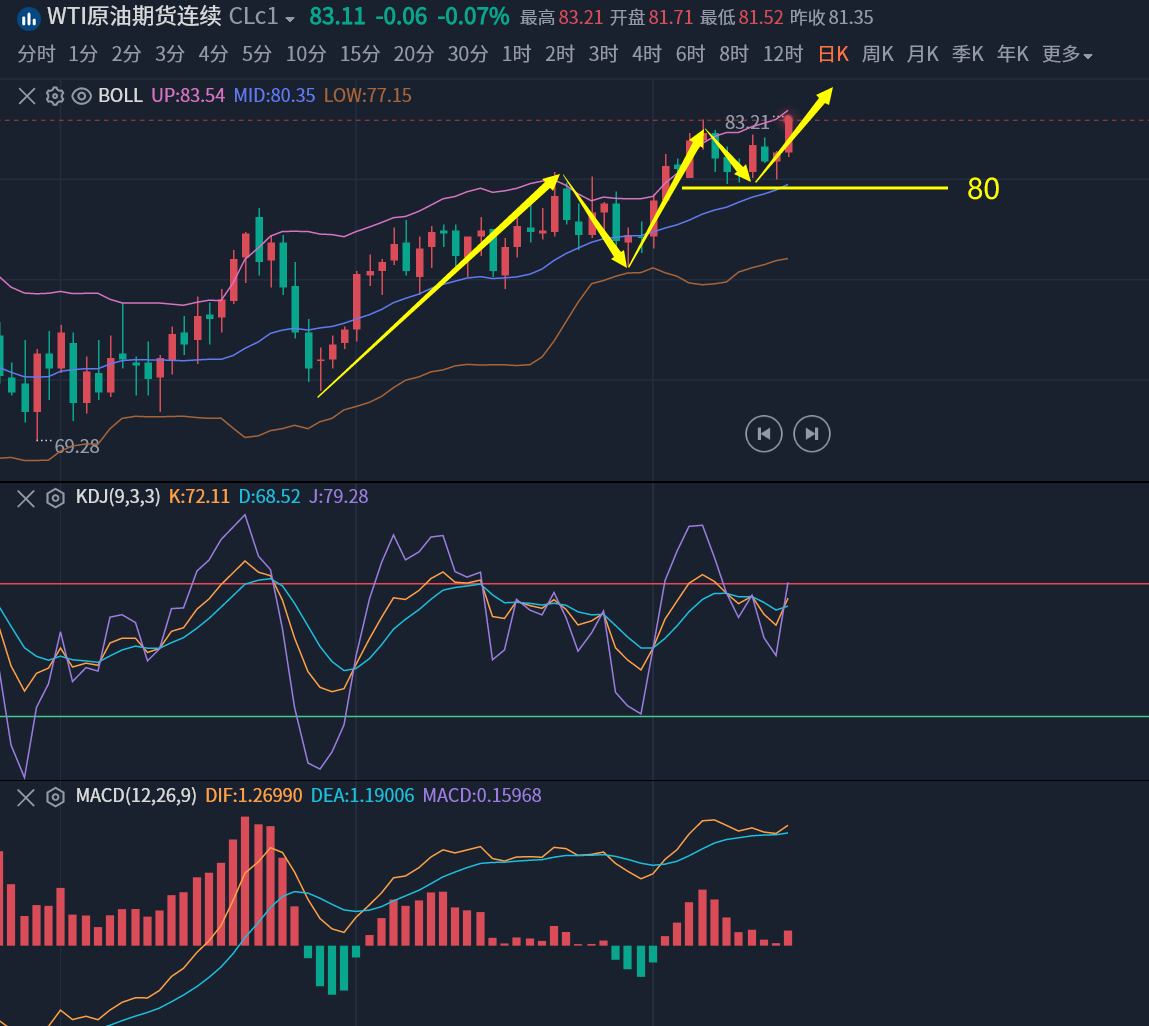The image size is (1149, 1026).
Task: Click the 80 support level label
Action: click(x=983, y=189)
